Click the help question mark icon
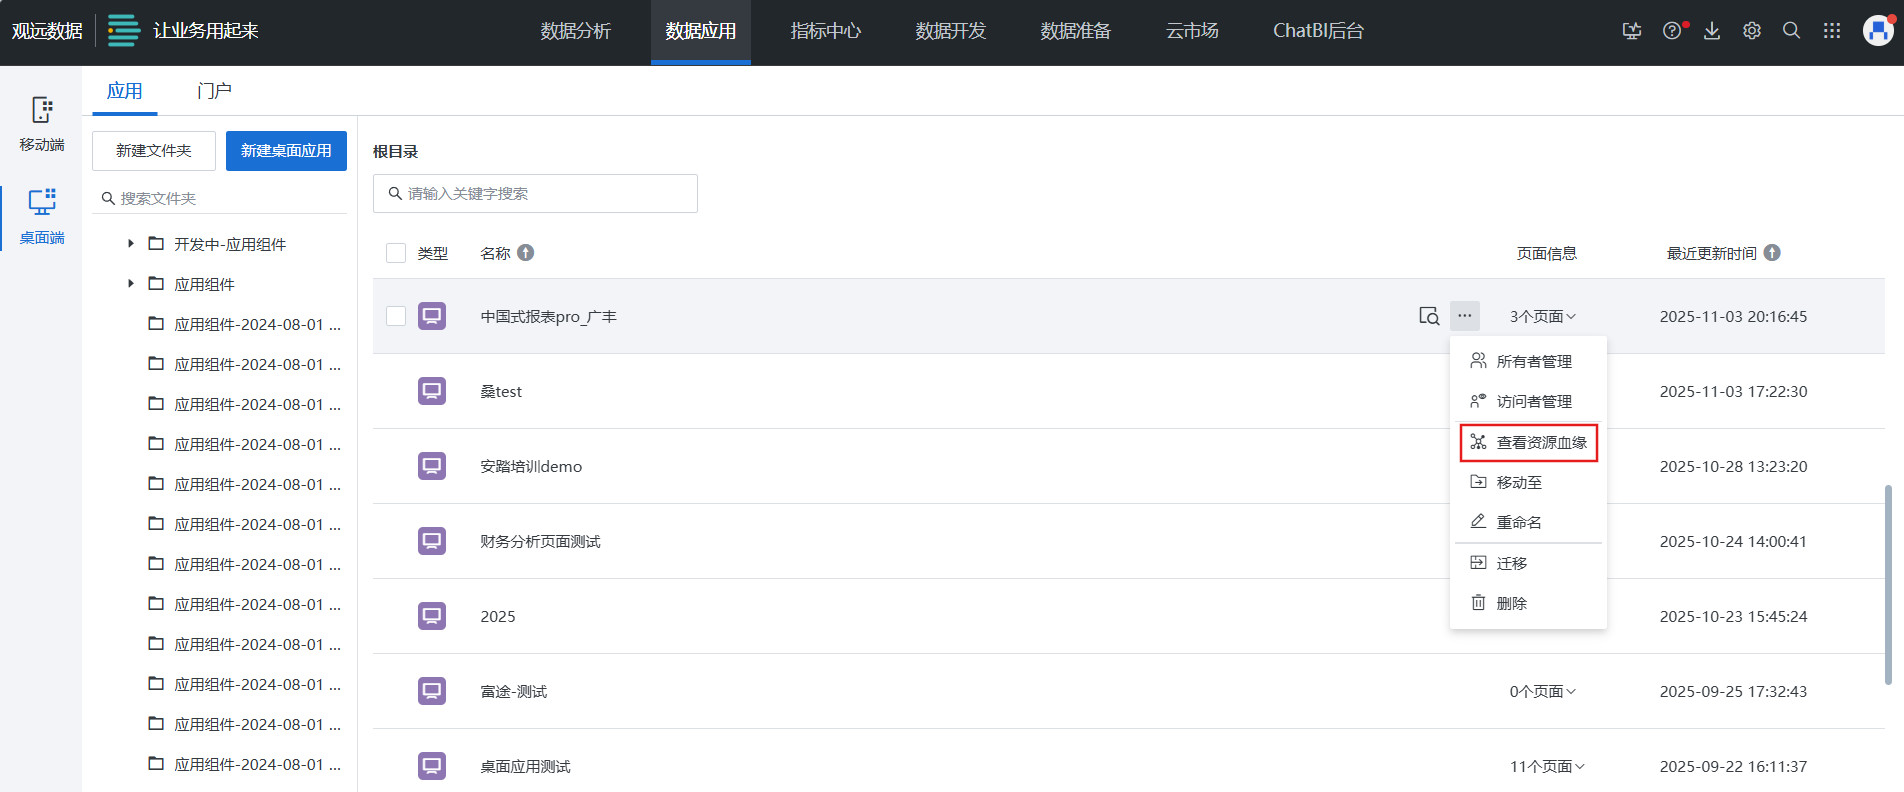 pos(1672,31)
